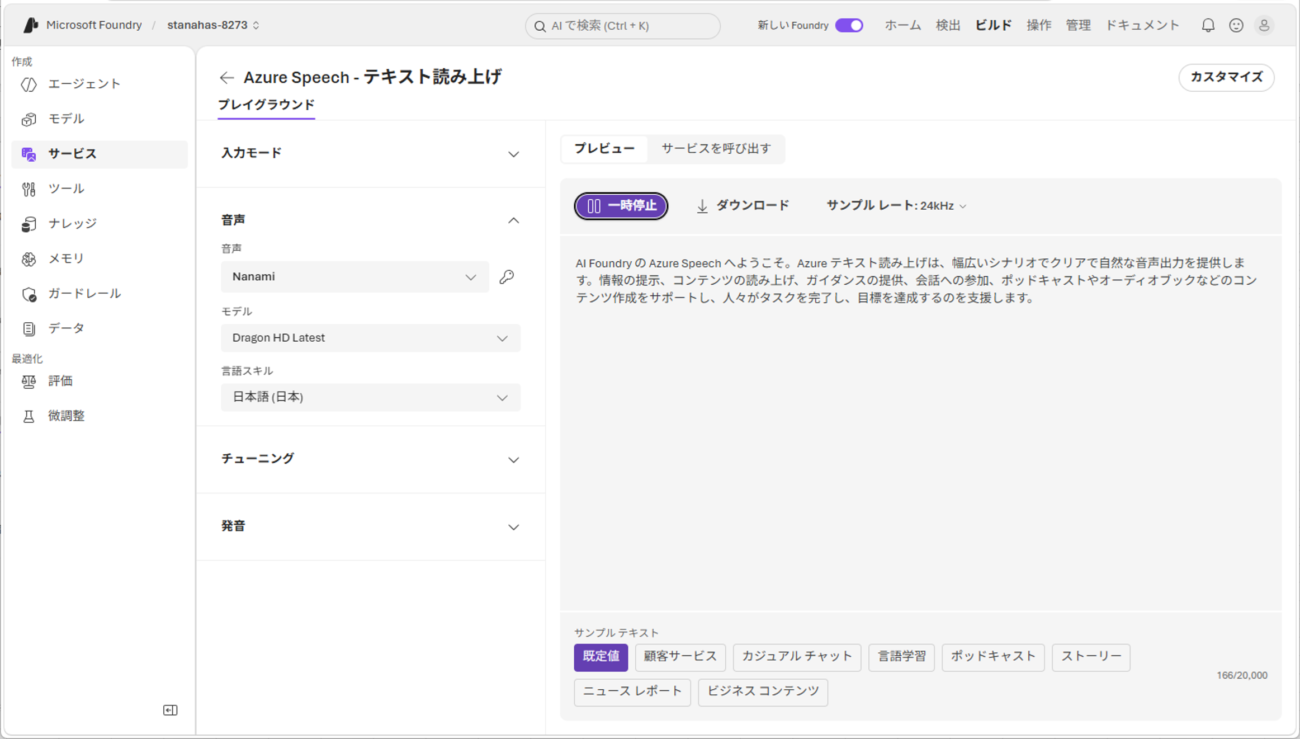Screen dimensions: 1300x739
Task: Open the notifications bell icon
Action: tap(1208, 25)
